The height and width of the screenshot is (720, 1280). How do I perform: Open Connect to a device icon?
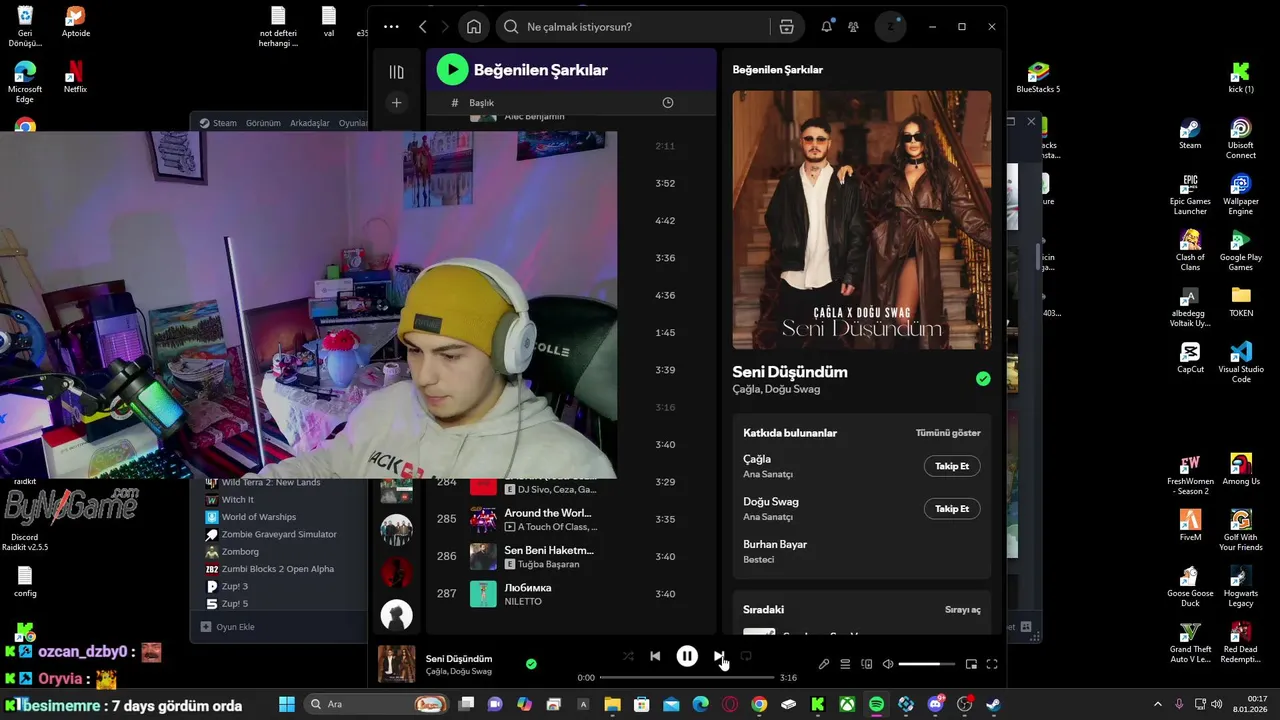pos(866,664)
